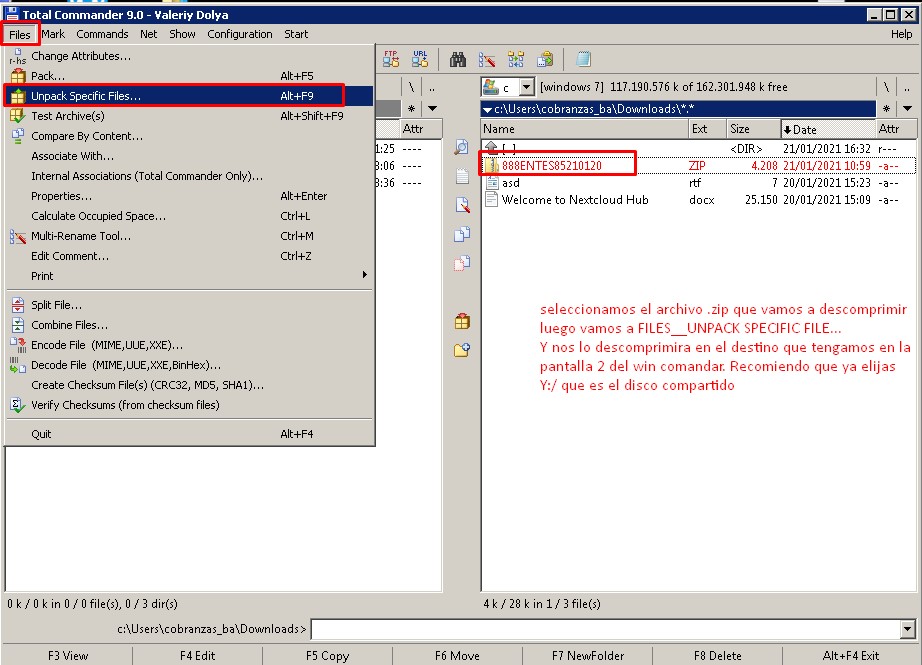Expand the command line history dropdown
The width and height of the screenshot is (922, 665).
pyautogui.click(x=907, y=629)
